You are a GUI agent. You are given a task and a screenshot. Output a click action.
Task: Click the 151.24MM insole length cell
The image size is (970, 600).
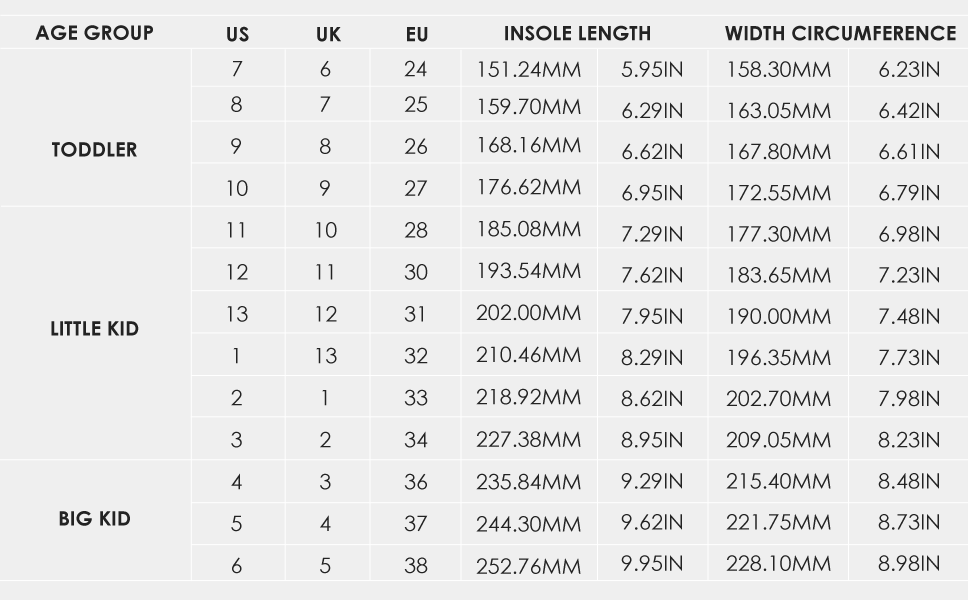click(528, 68)
